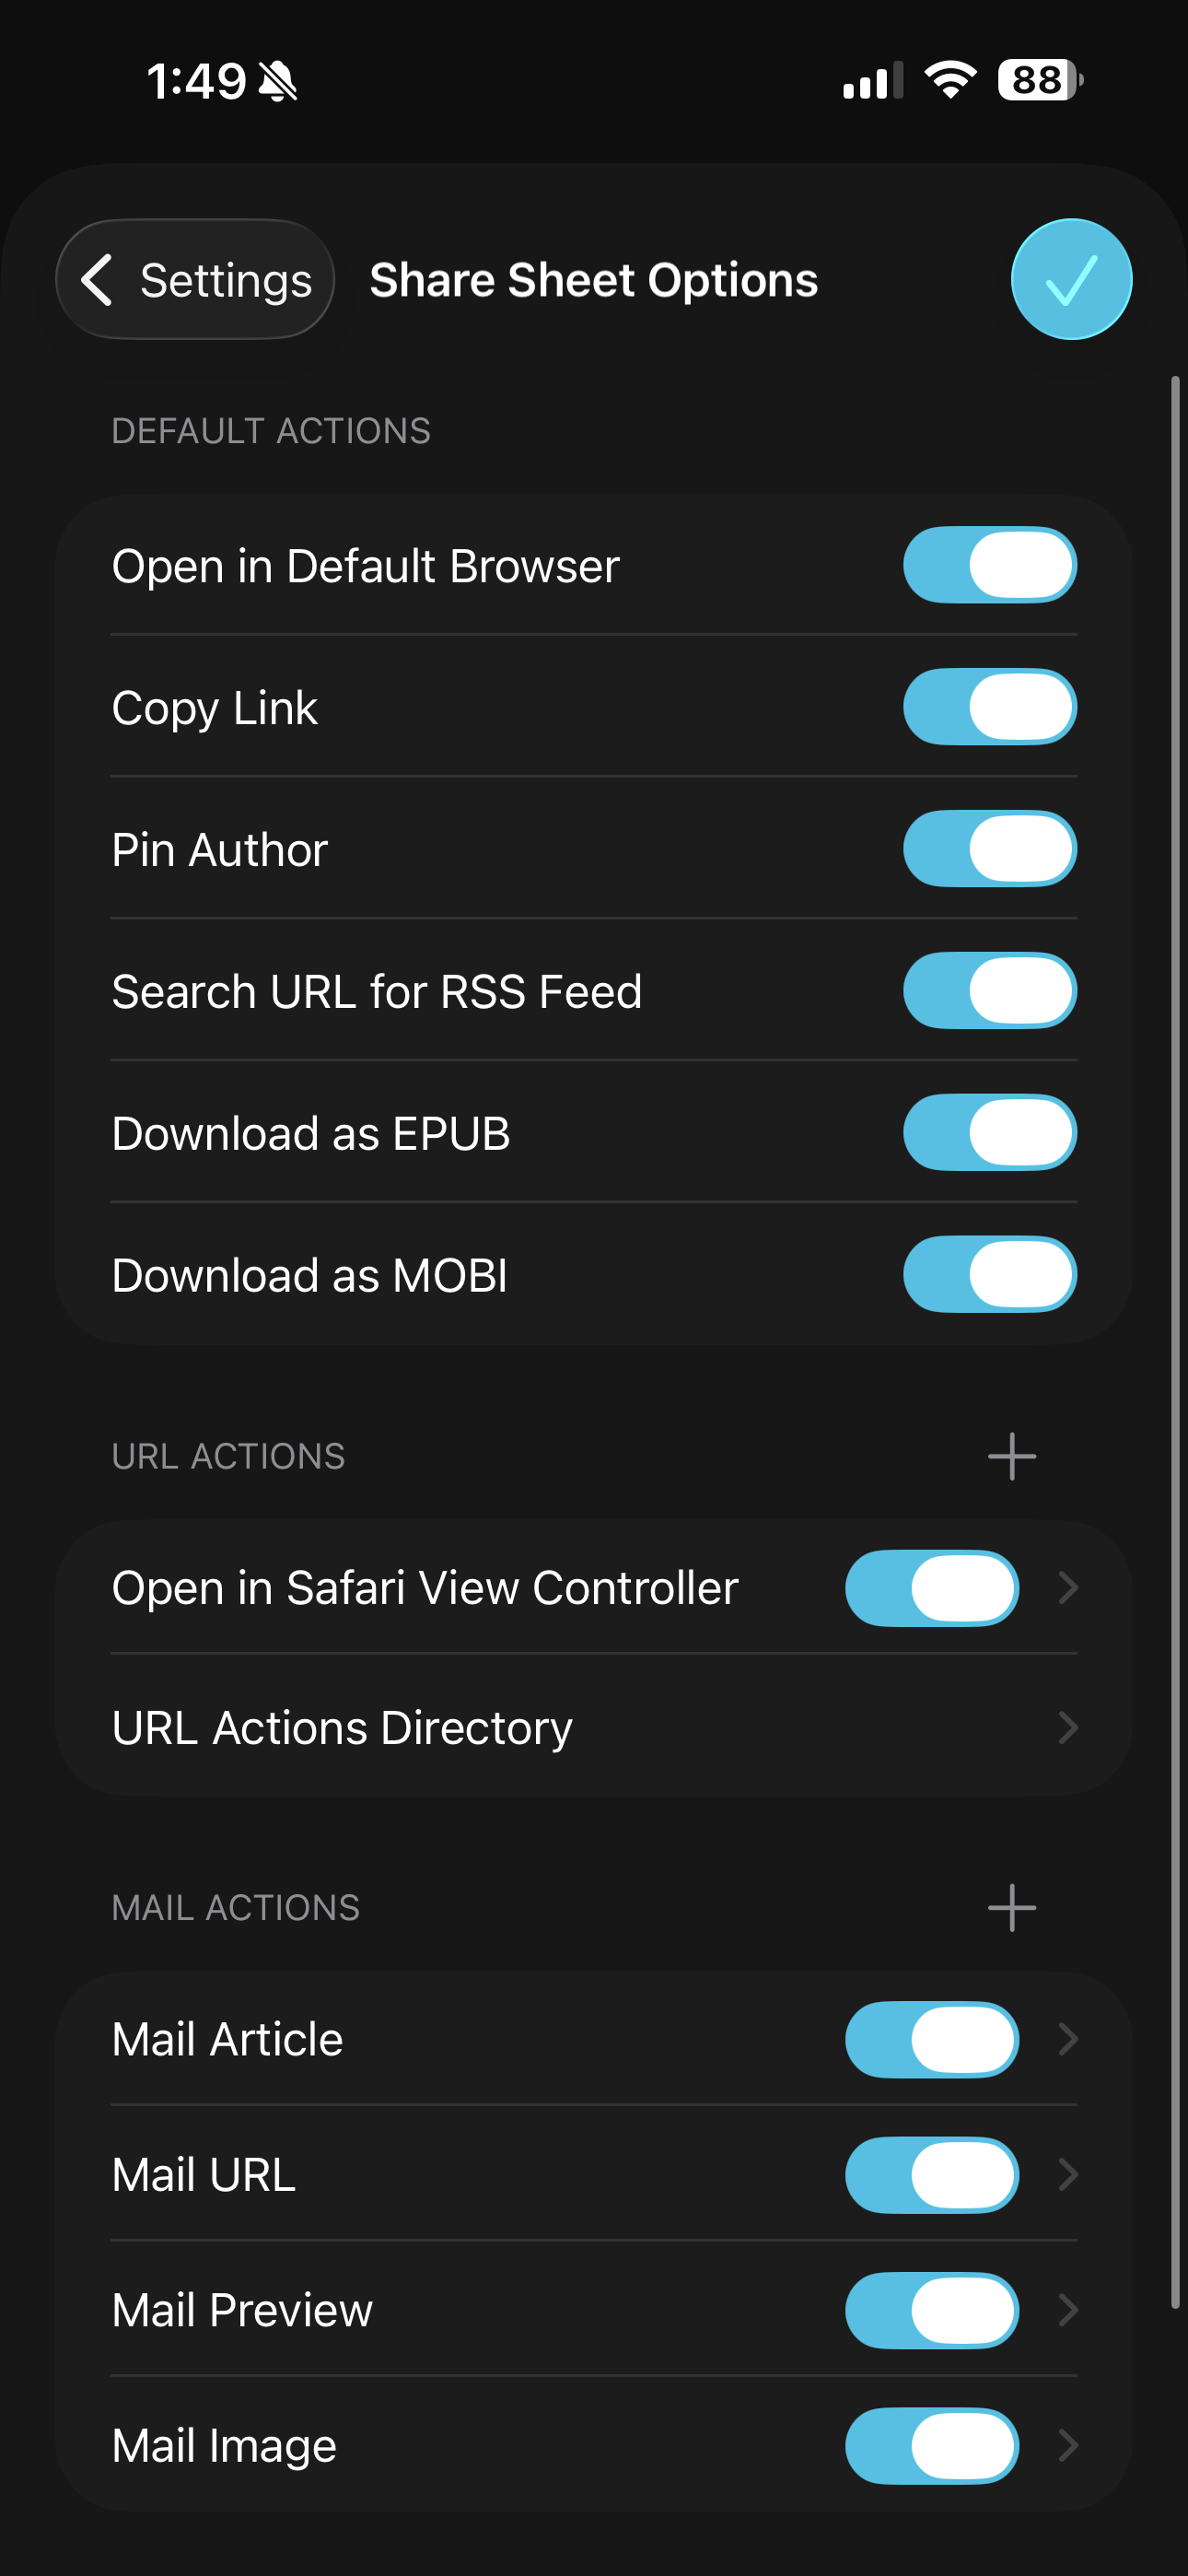The width and height of the screenshot is (1188, 2576).
Task: Open Mail URL details chevron
Action: tap(1068, 2174)
